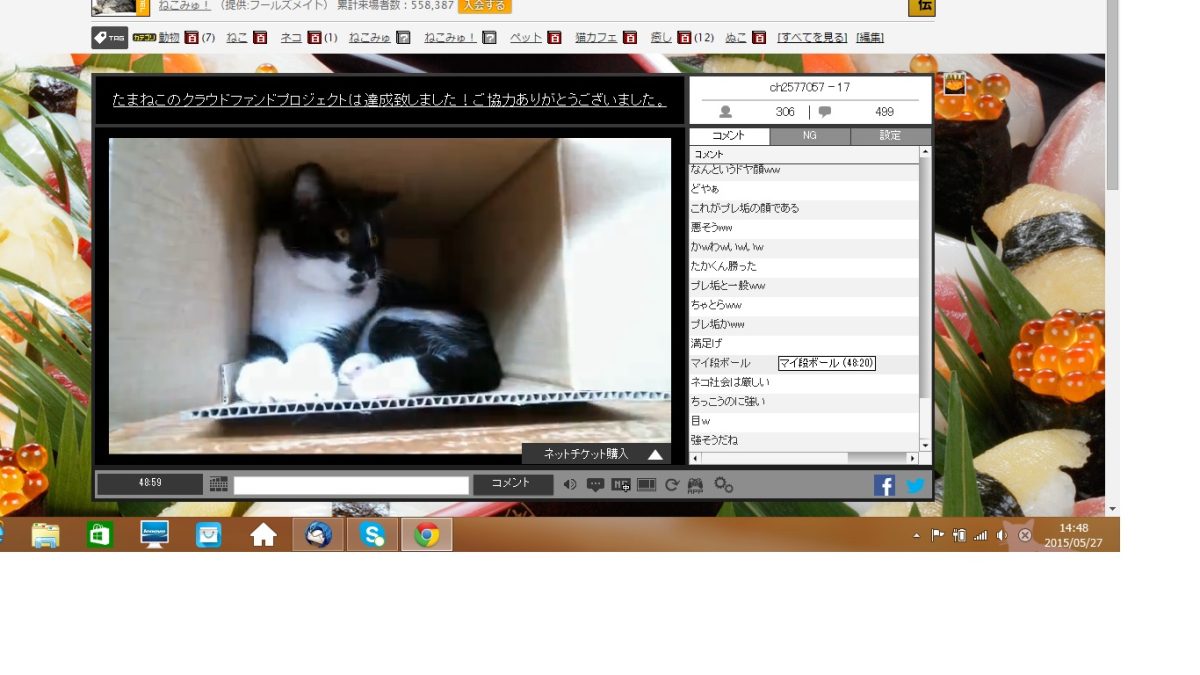Screen dimensions: 1200x675
Task: Click the 癒し tag link
Action: [661, 38]
